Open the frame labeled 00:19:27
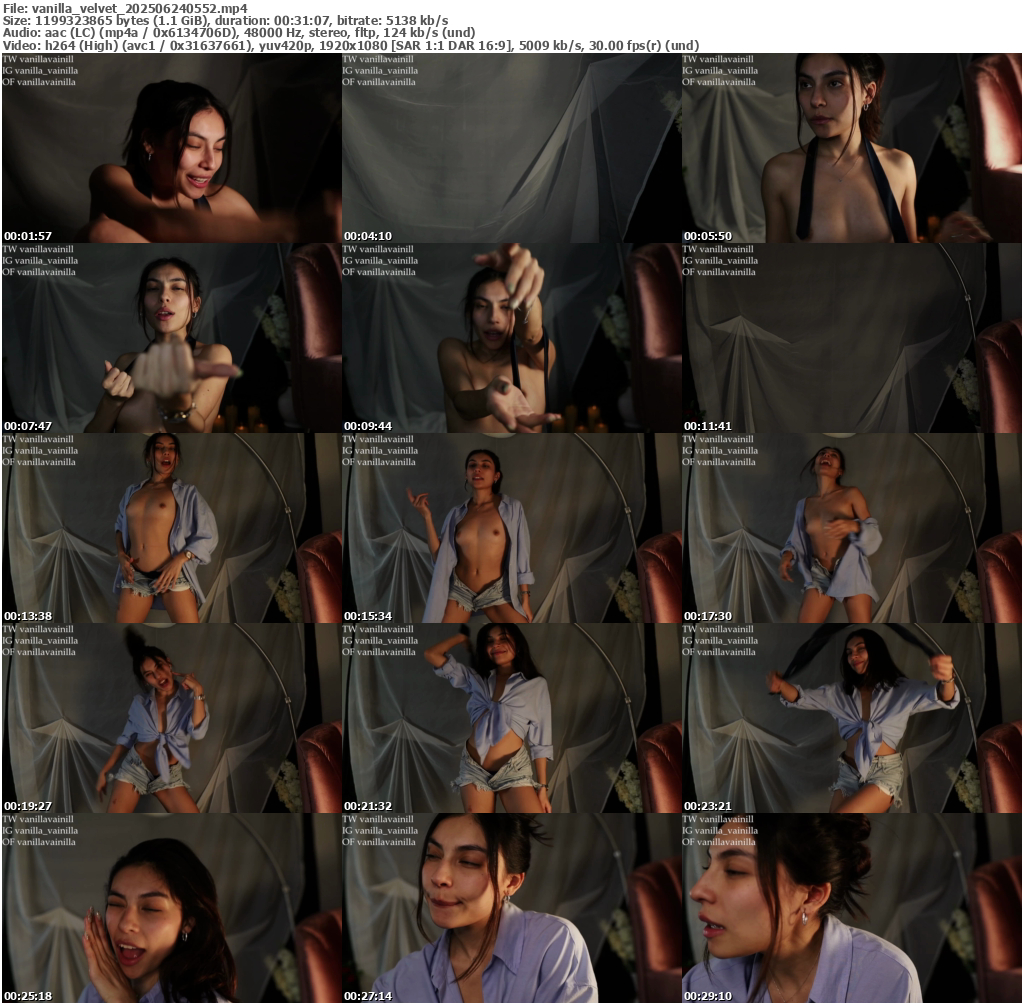Screen dimensions: 1024x1003 click(171, 718)
